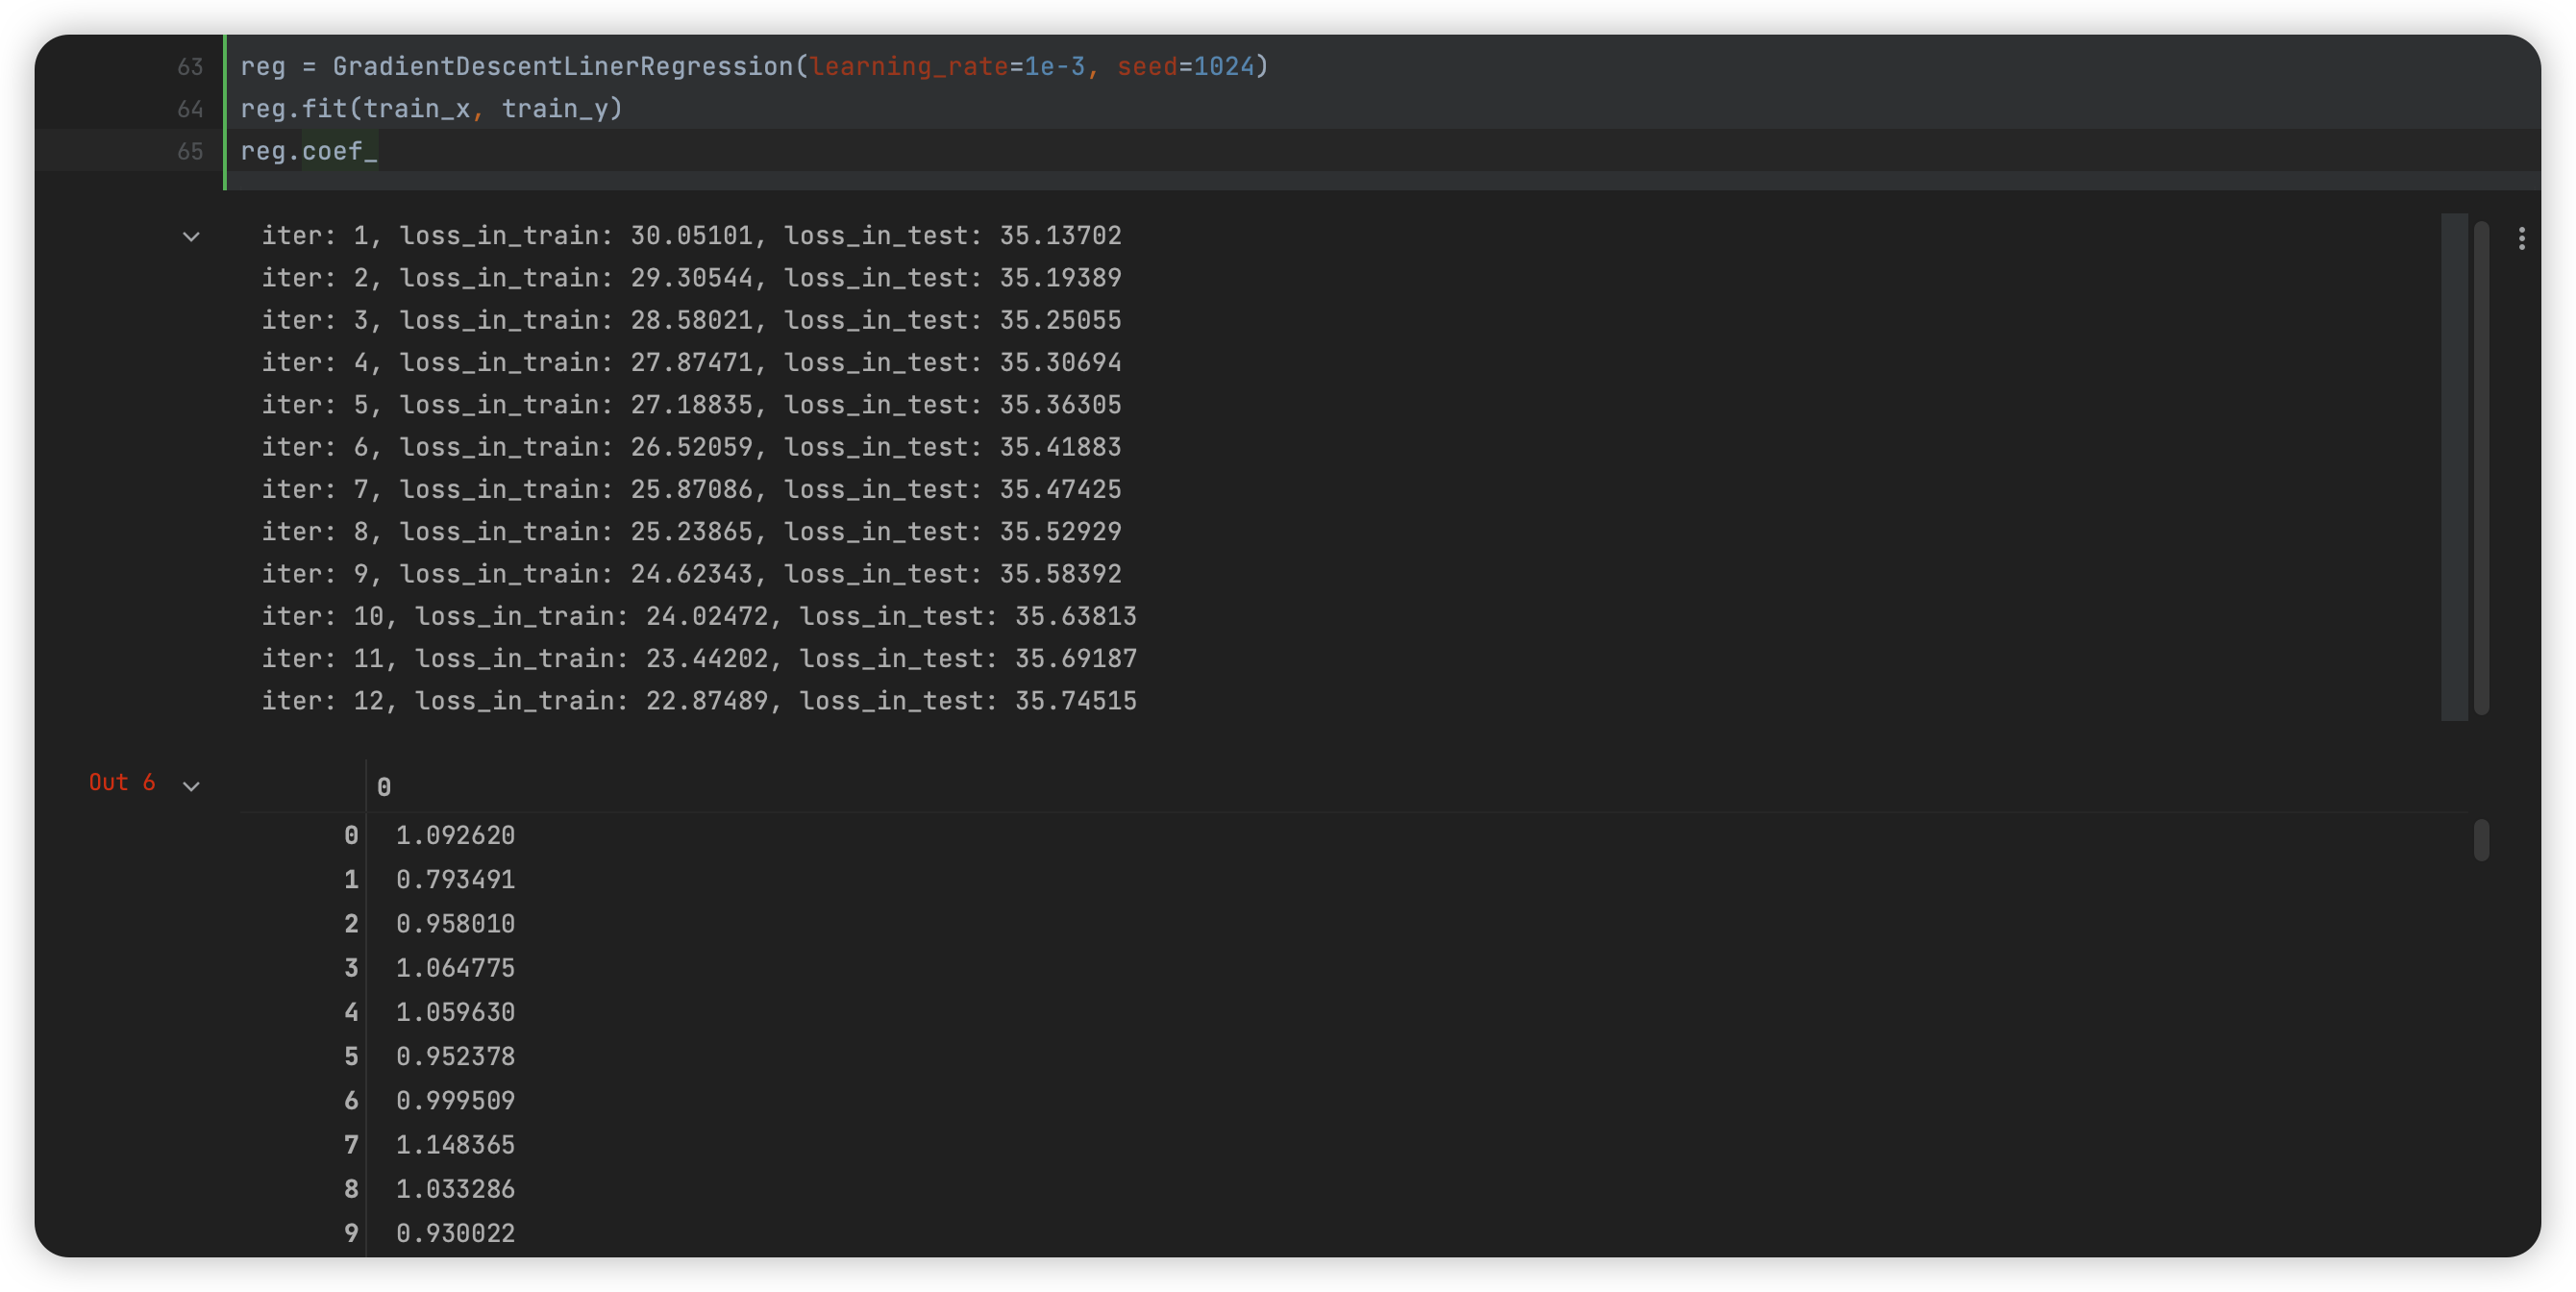Click the seed parameter in code
Screen dimensions: 2576x1292
[1147, 66]
